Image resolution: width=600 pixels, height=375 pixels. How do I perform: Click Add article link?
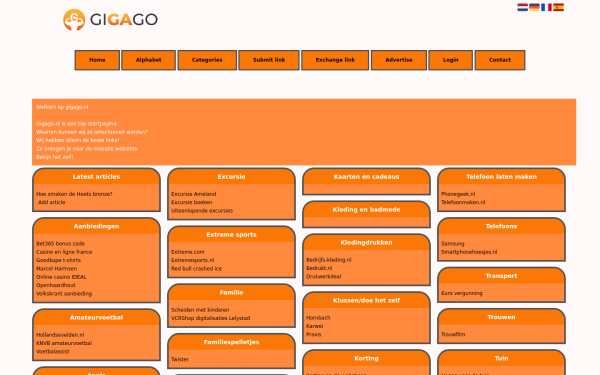coord(52,202)
